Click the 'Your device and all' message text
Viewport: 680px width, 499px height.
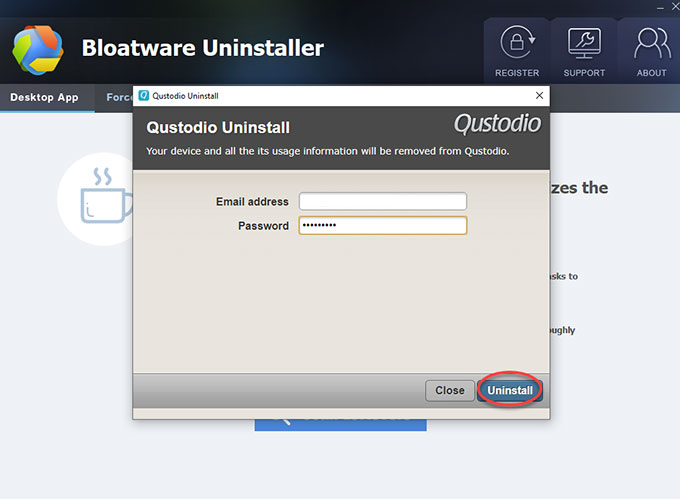(x=327, y=151)
